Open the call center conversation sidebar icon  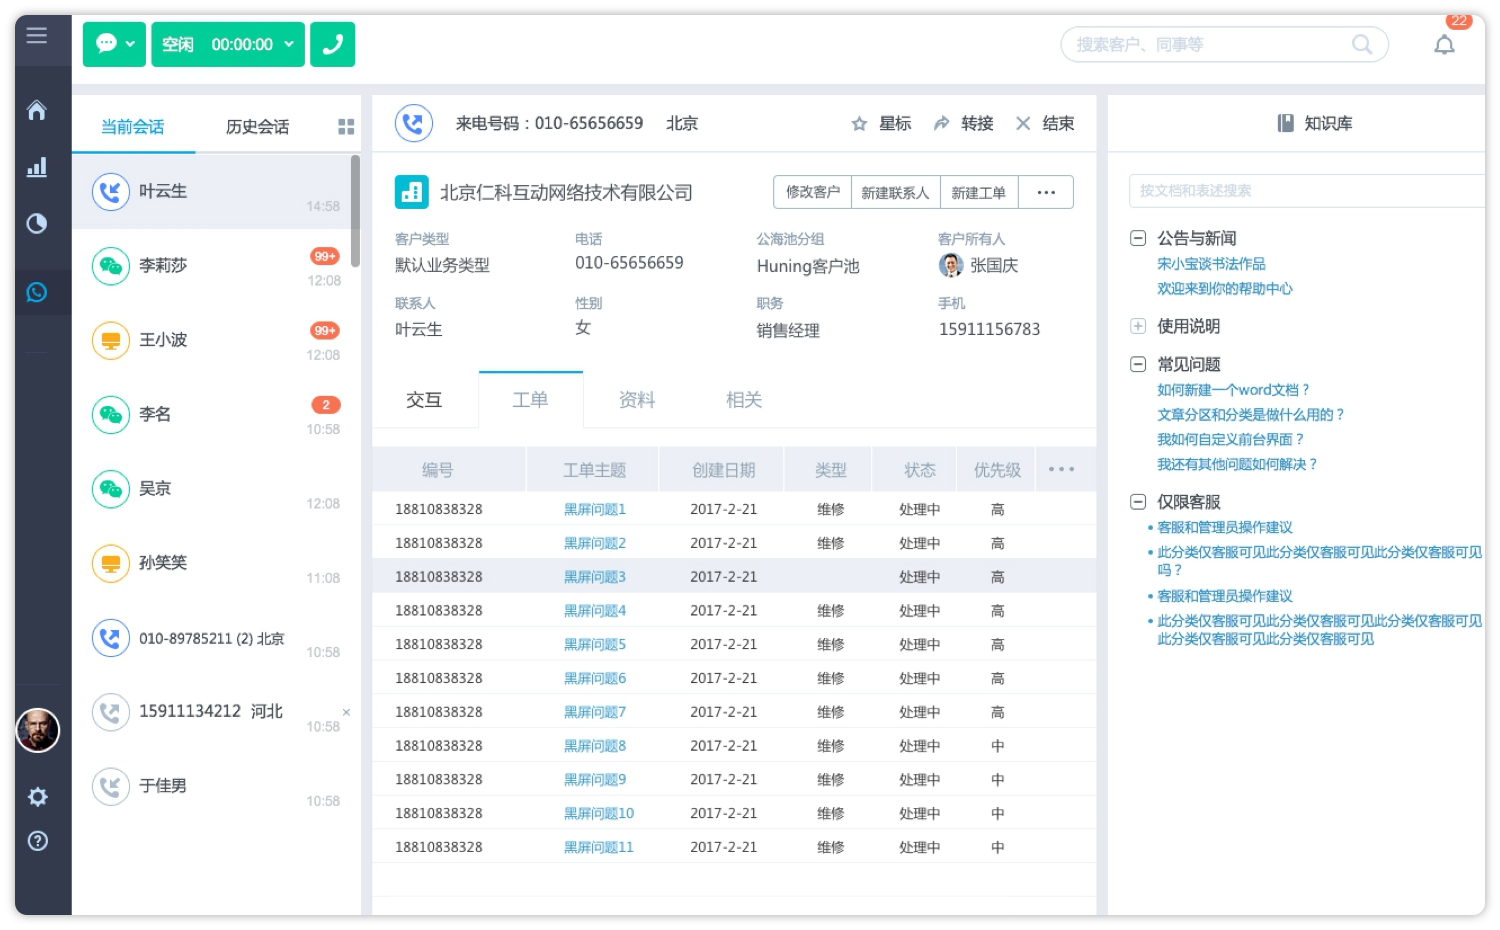(37, 292)
